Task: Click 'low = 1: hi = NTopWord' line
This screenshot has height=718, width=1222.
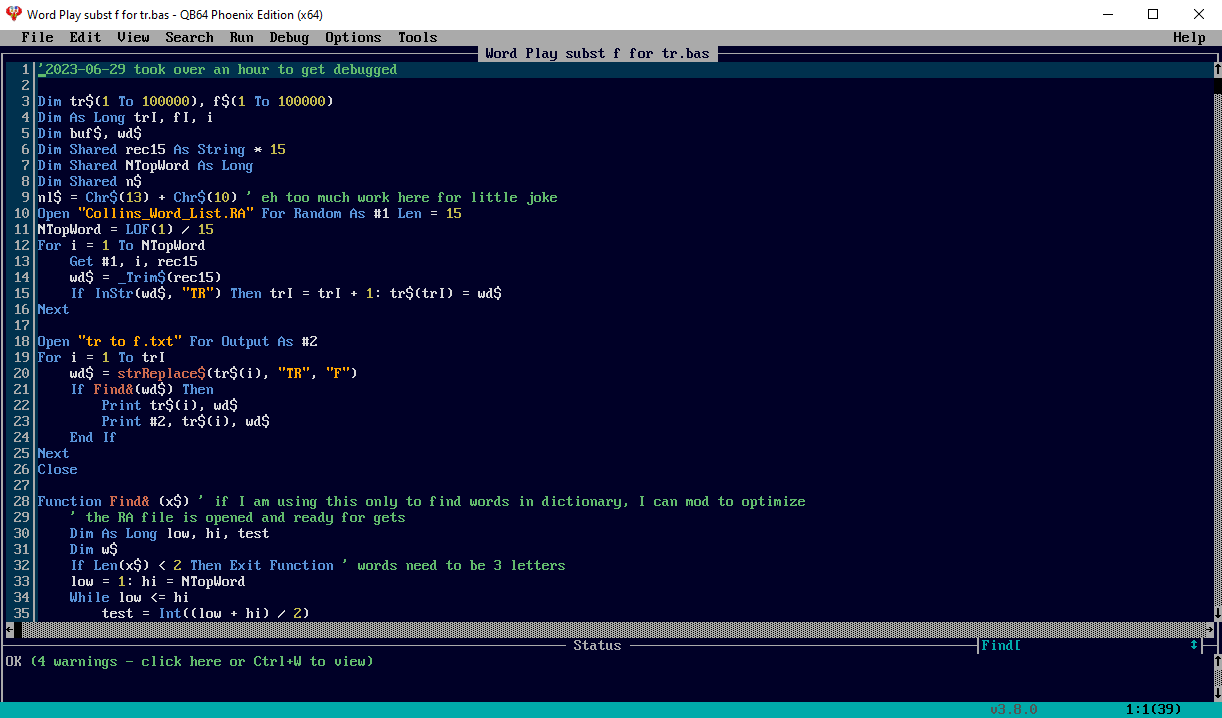Action: click(157, 582)
